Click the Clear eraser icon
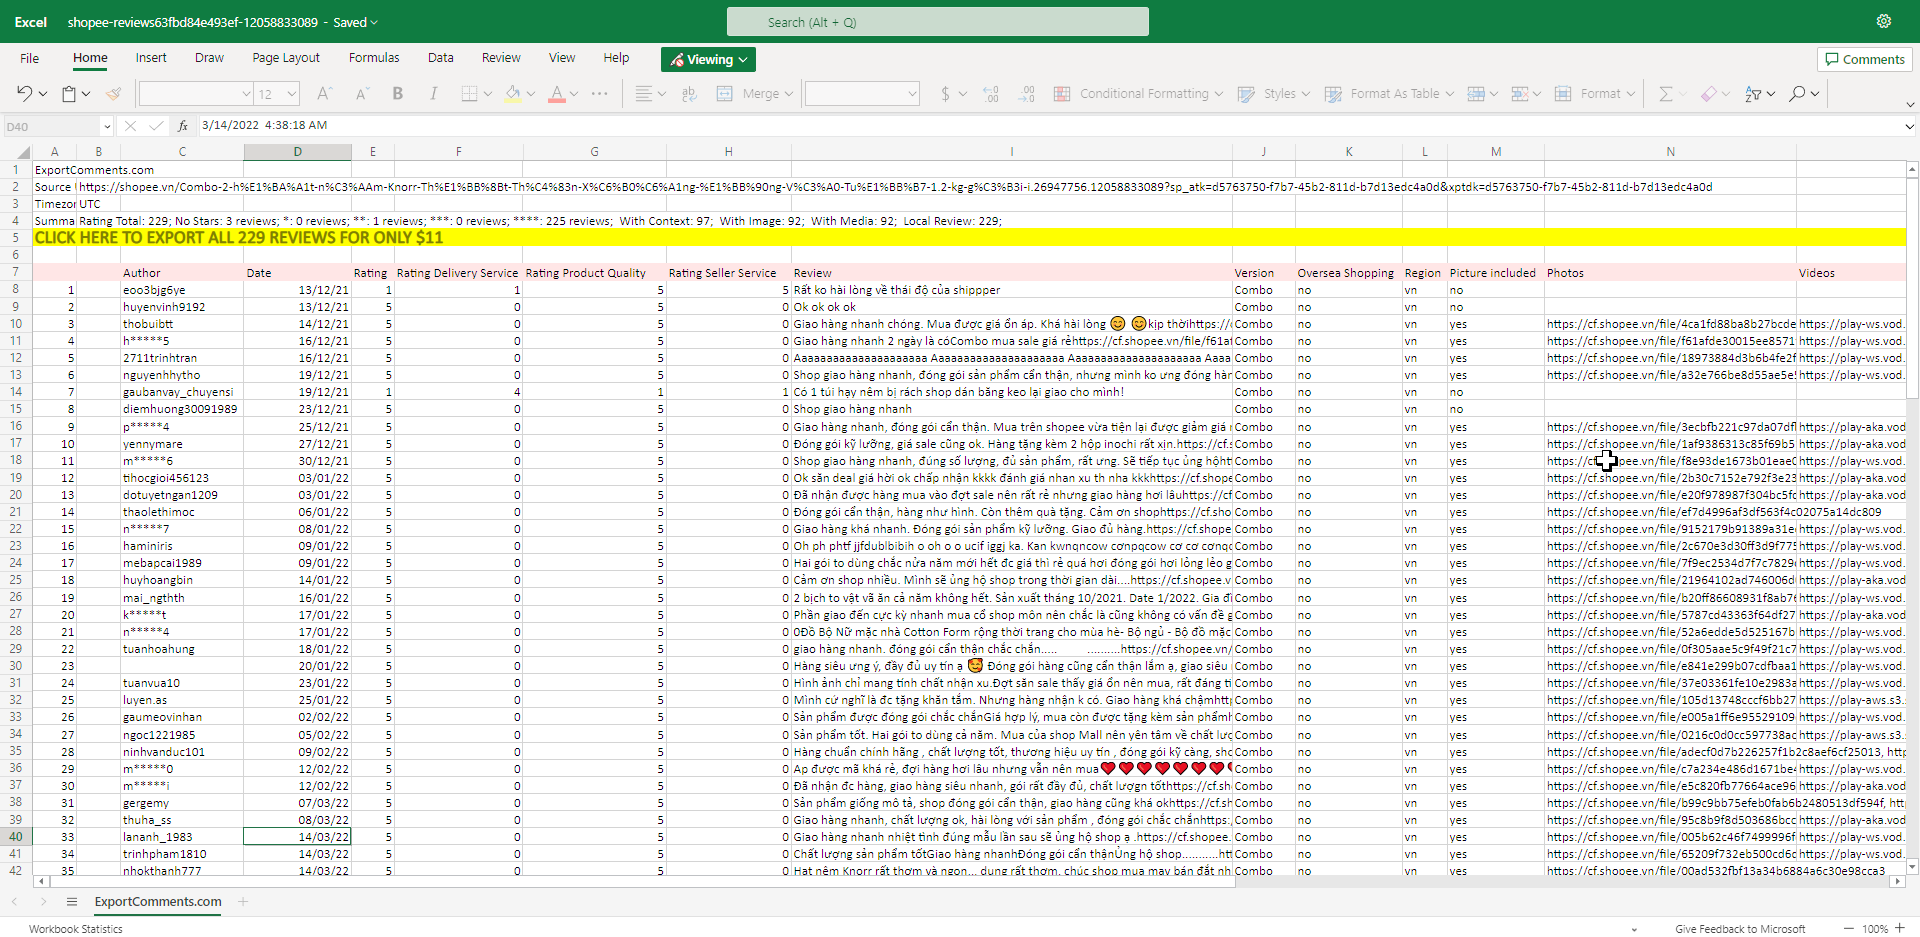The width and height of the screenshot is (1920, 937). point(1709,93)
